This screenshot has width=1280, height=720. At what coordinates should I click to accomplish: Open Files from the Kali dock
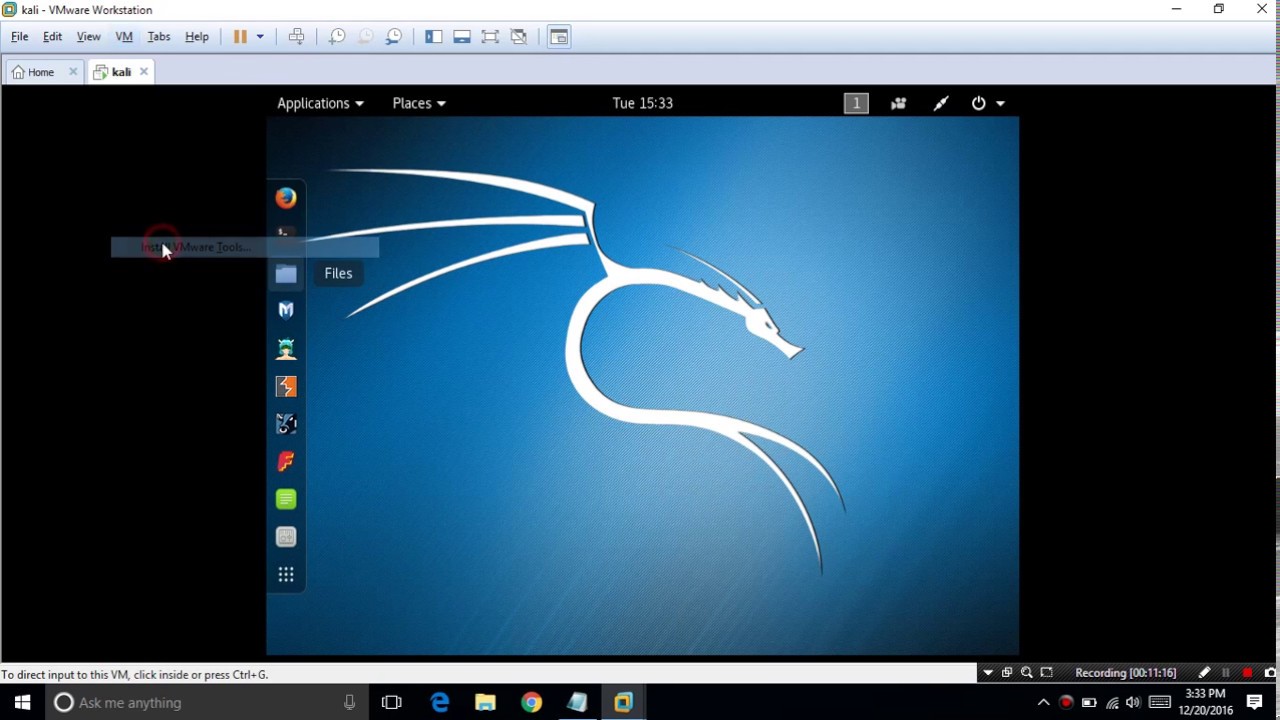tap(286, 273)
